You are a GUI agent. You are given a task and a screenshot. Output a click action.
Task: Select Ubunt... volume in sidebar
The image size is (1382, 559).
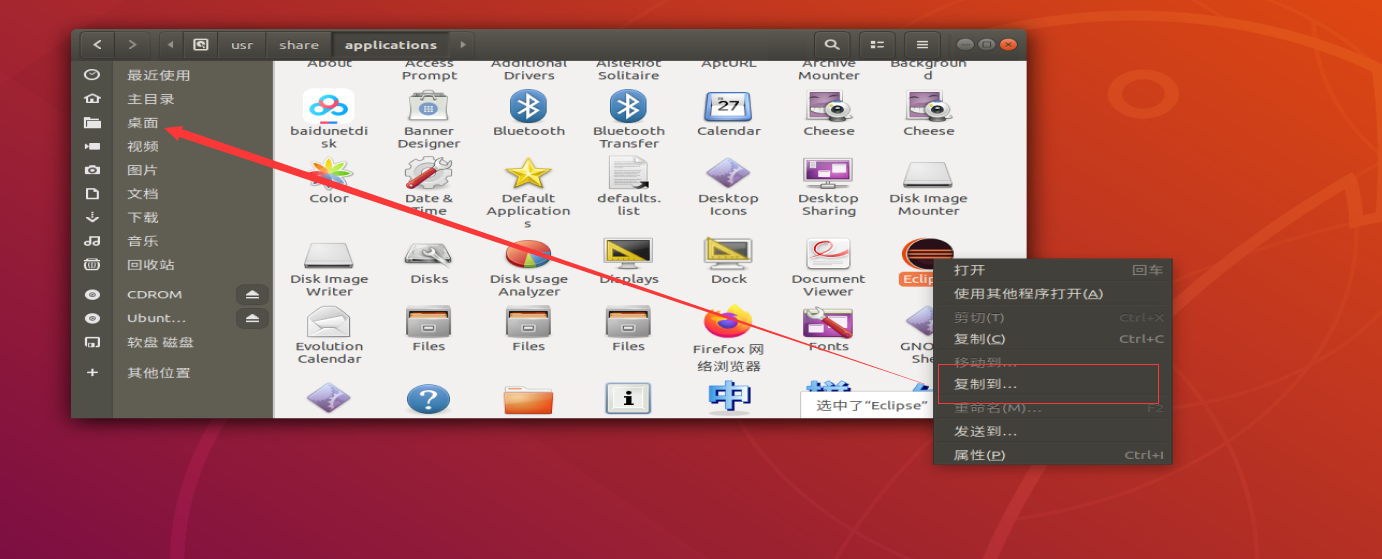pos(157,318)
